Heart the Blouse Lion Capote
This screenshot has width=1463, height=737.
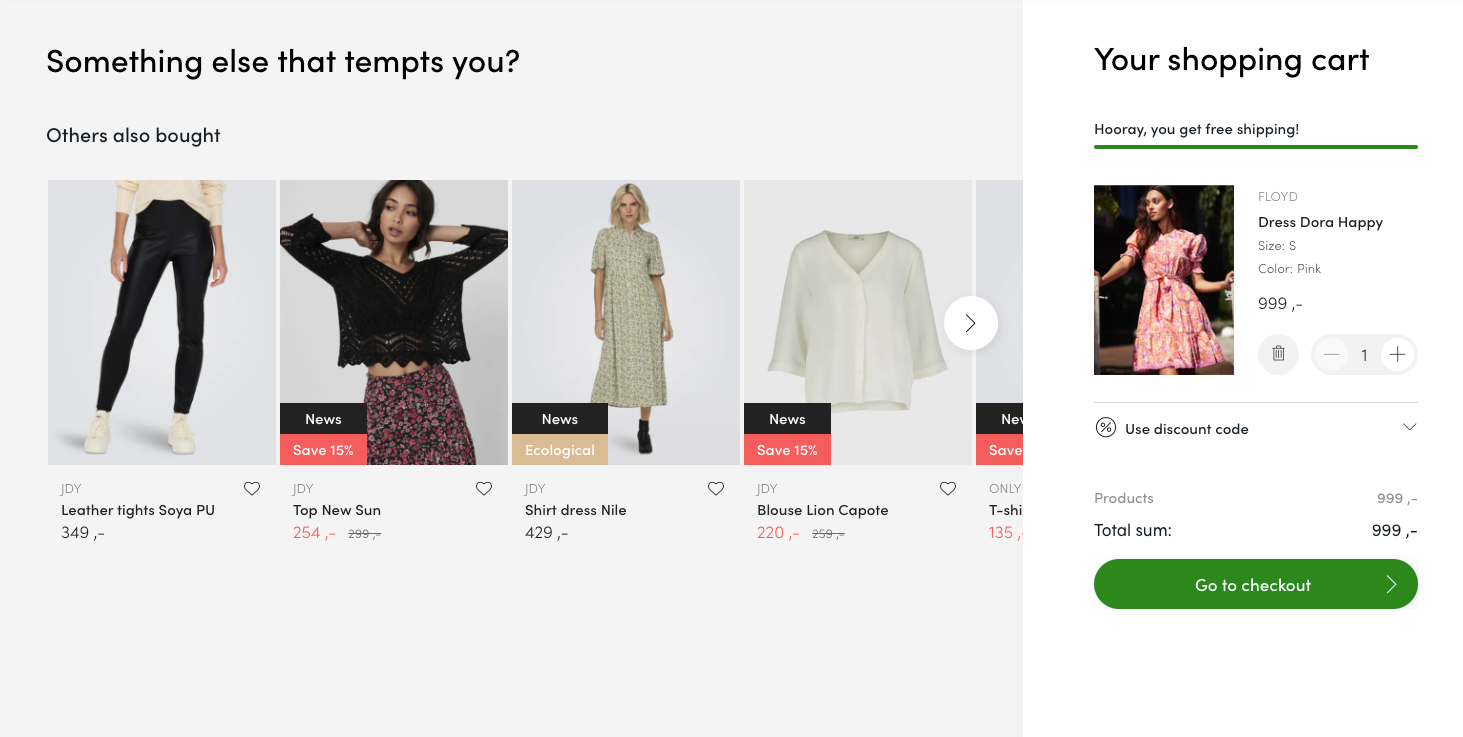(948, 489)
